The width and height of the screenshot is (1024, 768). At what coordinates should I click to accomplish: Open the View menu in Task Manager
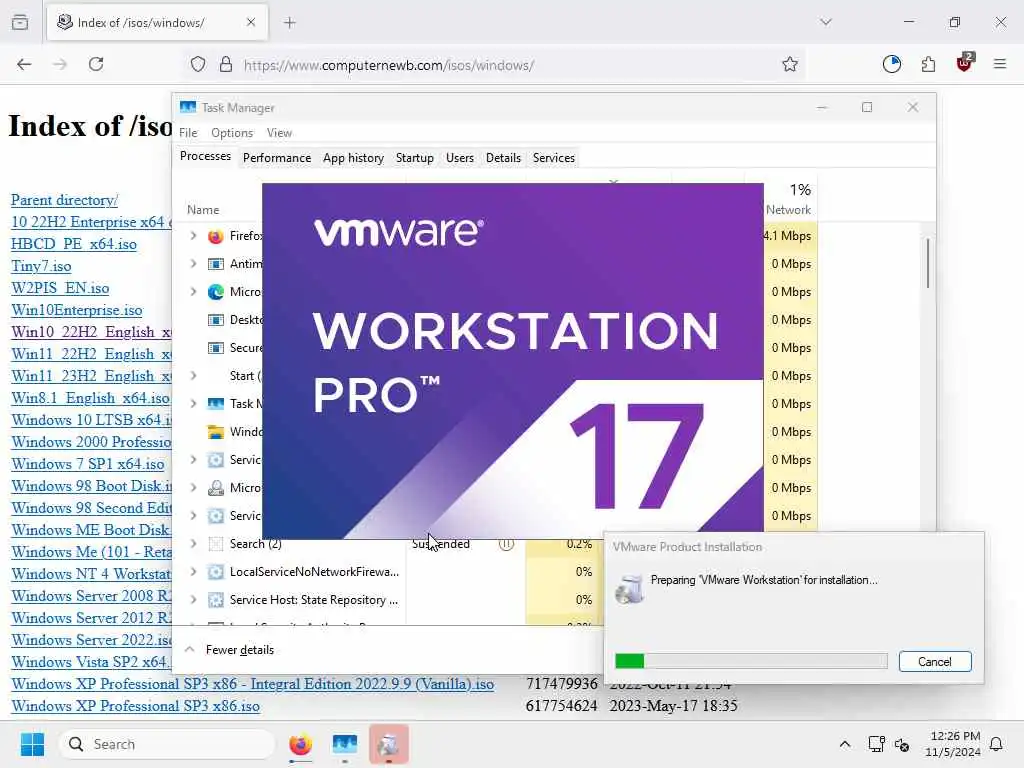pyautogui.click(x=280, y=133)
